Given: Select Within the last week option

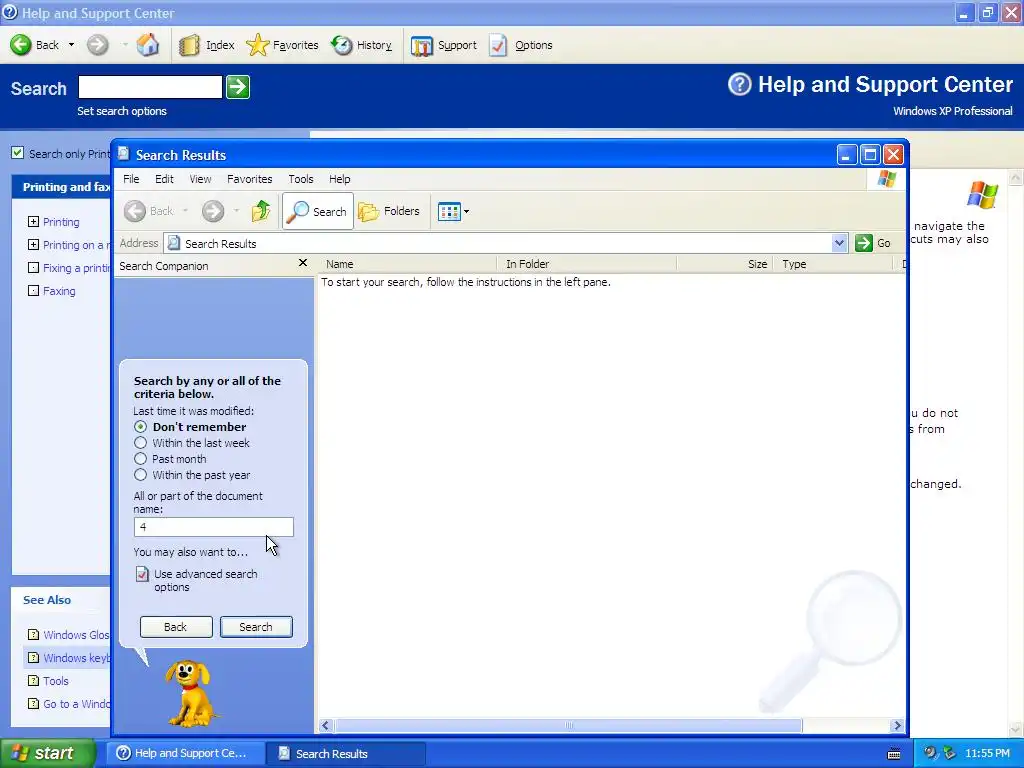Looking at the screenshot, I should [140, 443].
